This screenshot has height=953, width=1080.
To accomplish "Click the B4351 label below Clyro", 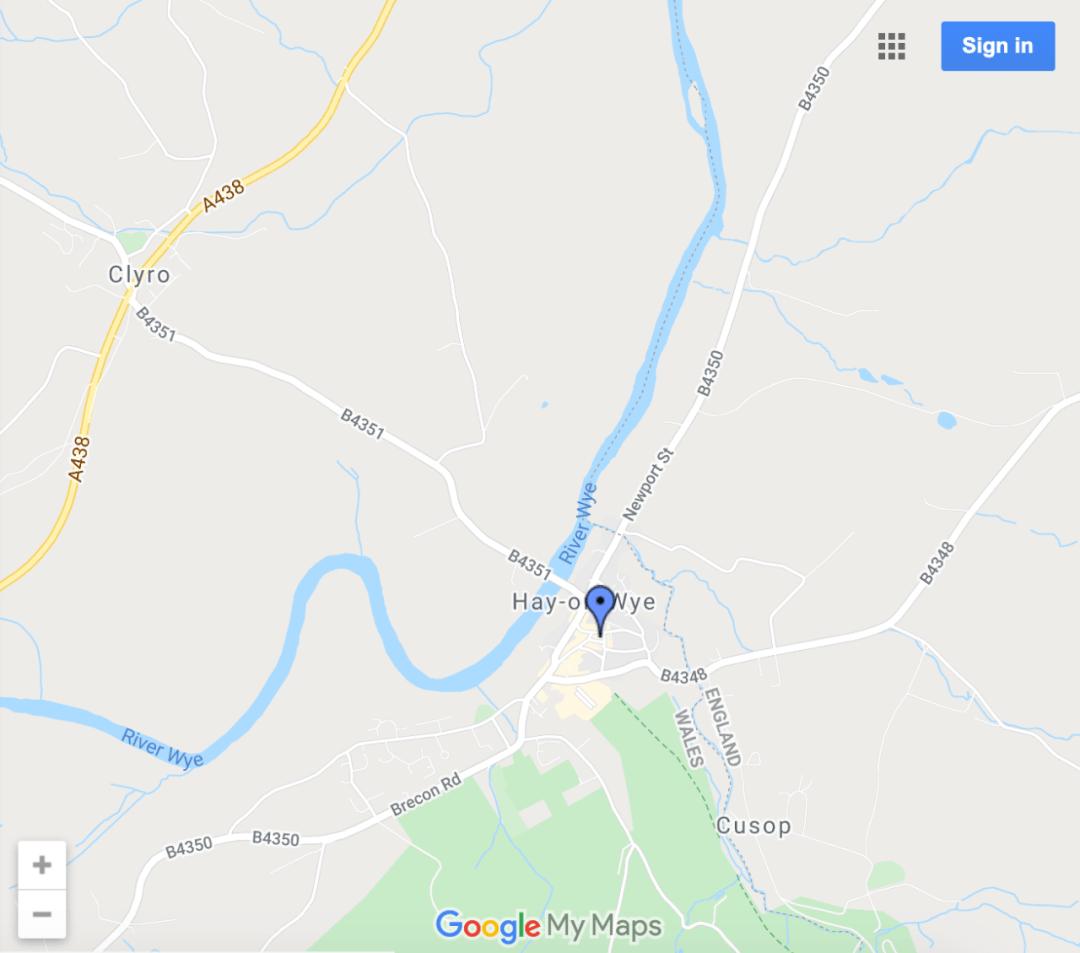I will [156, 324].
